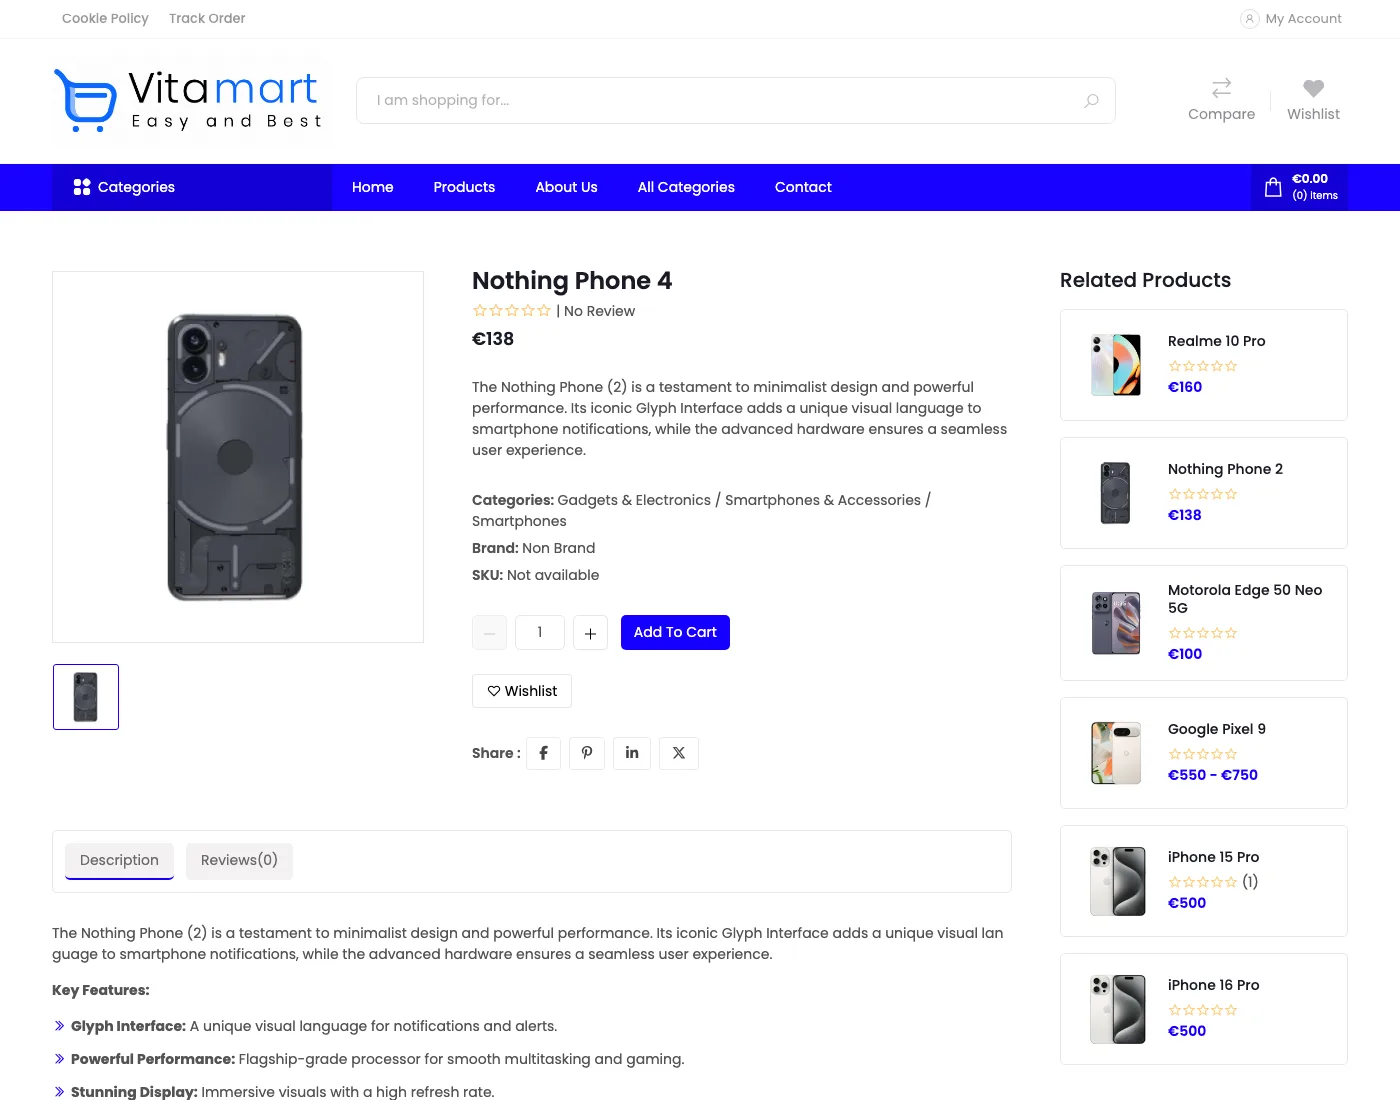Share the product on Pinterest
The width and height of the screenshot is (1400, 1100).
587,753
